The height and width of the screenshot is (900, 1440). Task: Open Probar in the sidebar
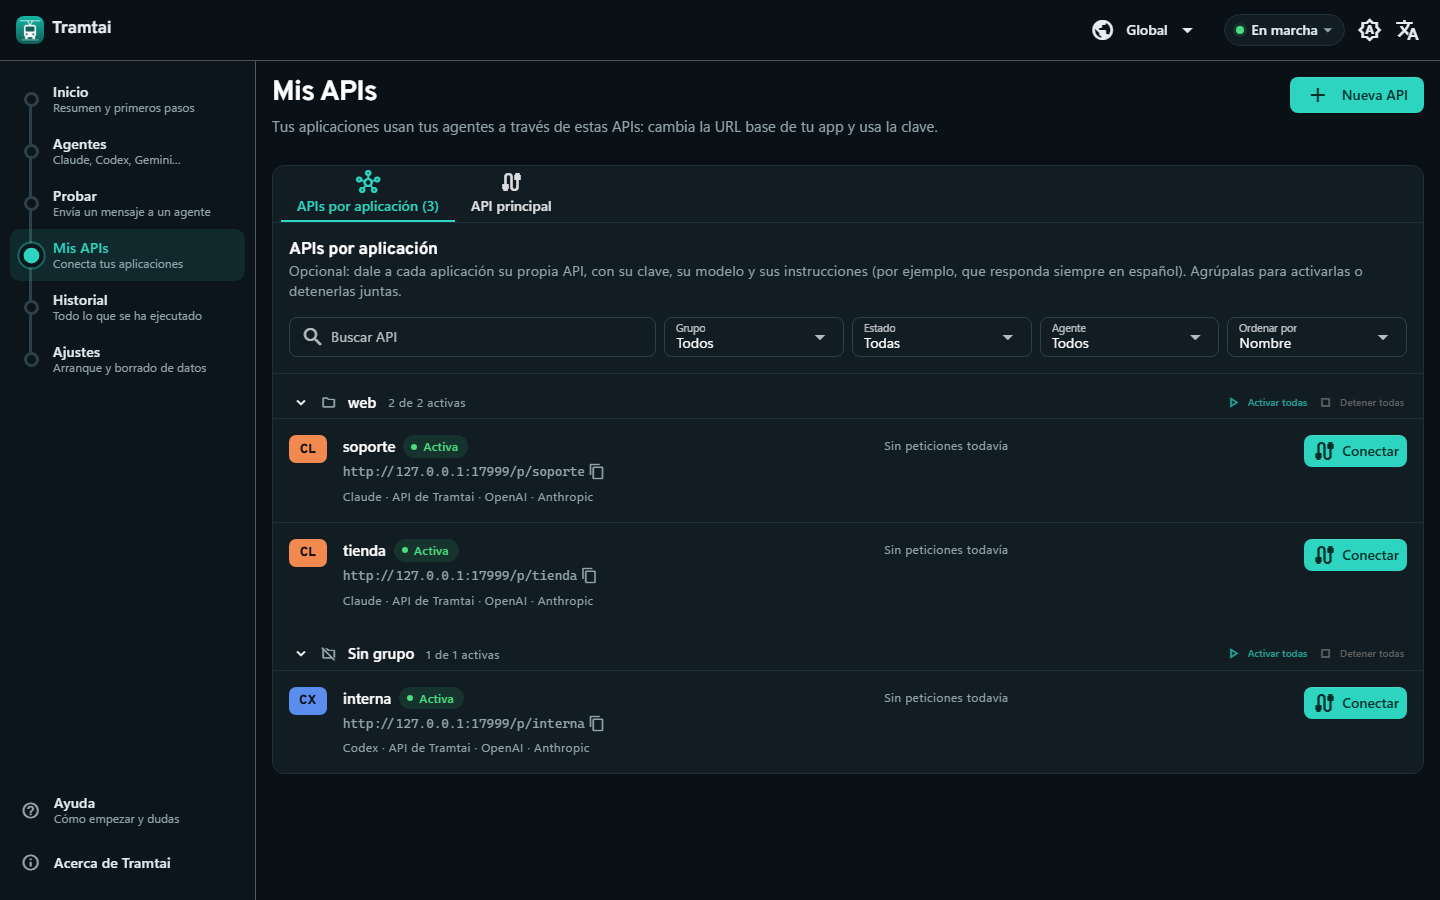128,203
